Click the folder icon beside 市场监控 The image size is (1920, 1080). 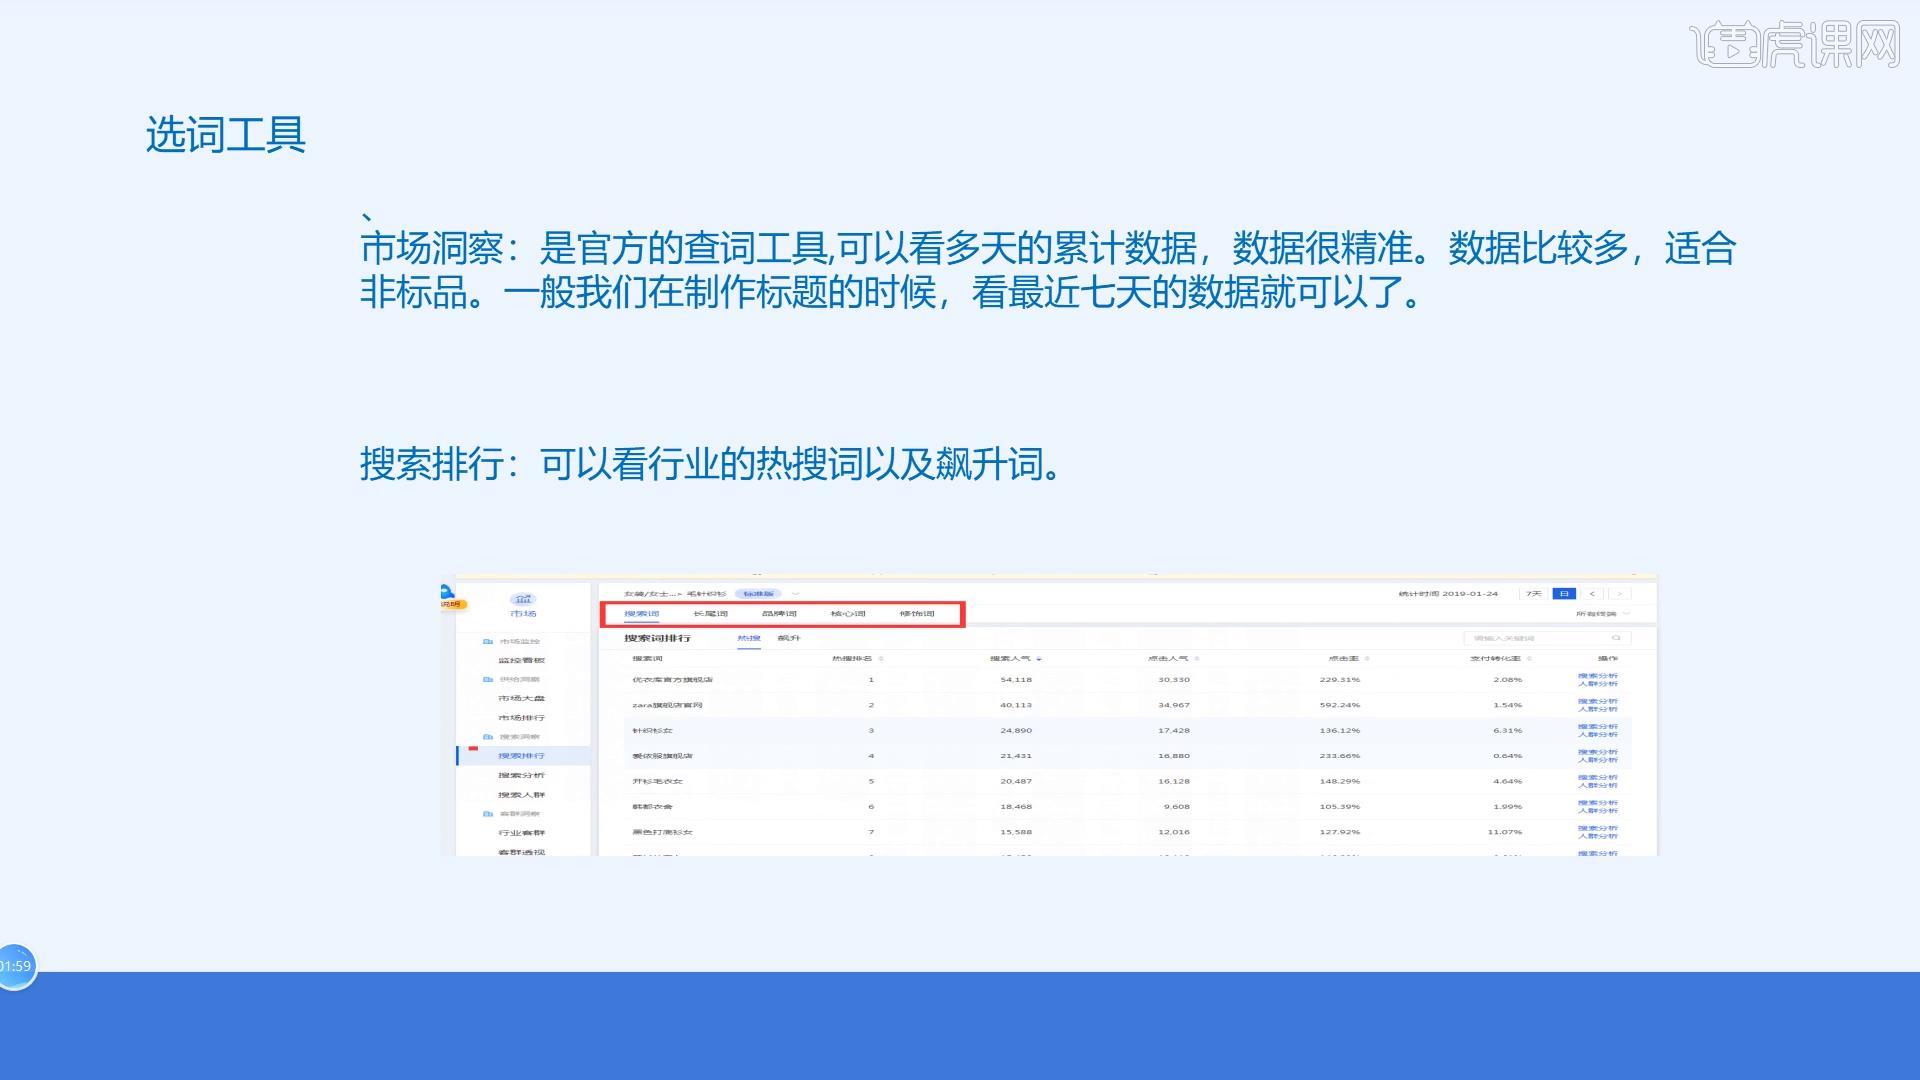(487, 641)
